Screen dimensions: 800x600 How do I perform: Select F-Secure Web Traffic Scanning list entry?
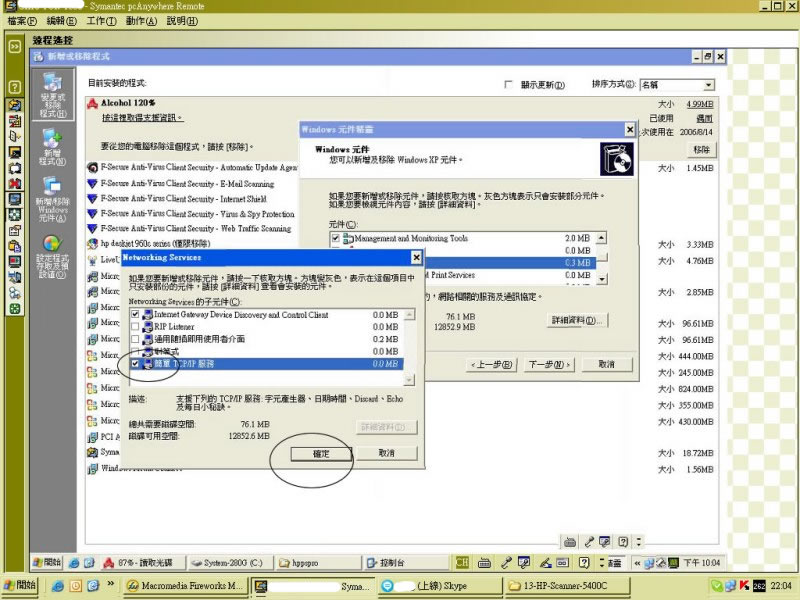(196, 229)
